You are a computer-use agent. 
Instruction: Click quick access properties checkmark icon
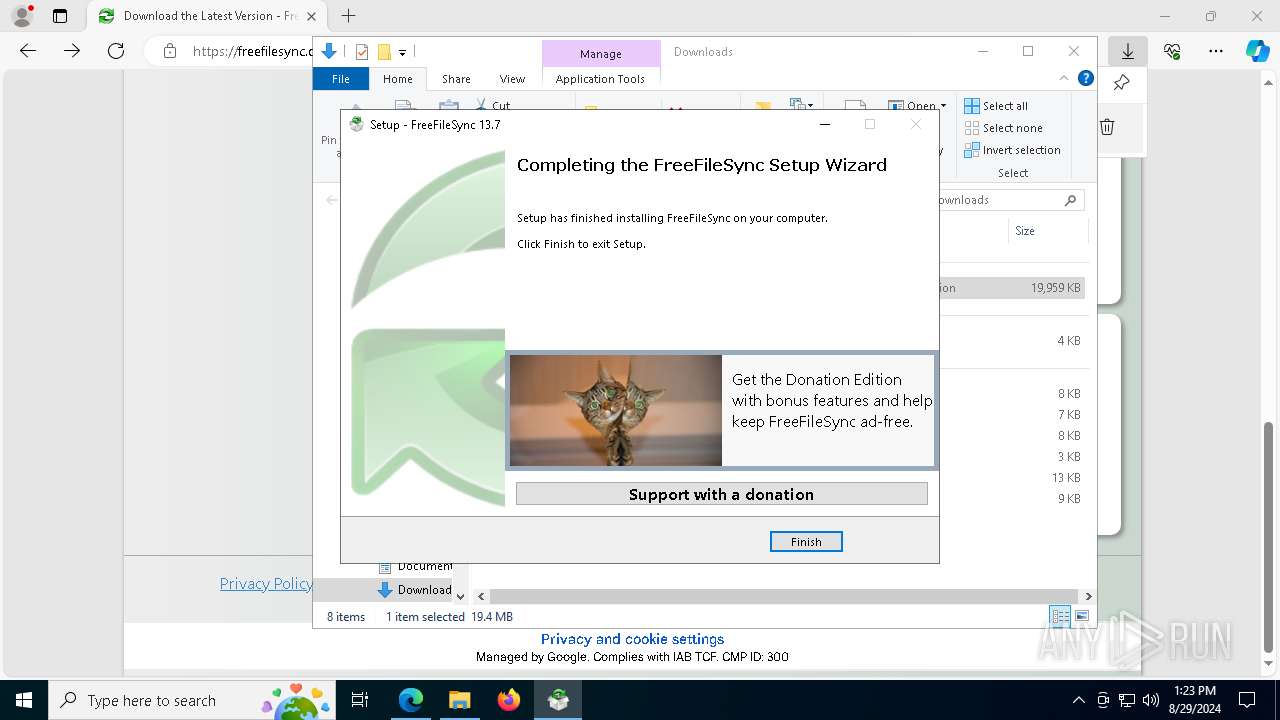pyautogui.click(x=361, y=52)
